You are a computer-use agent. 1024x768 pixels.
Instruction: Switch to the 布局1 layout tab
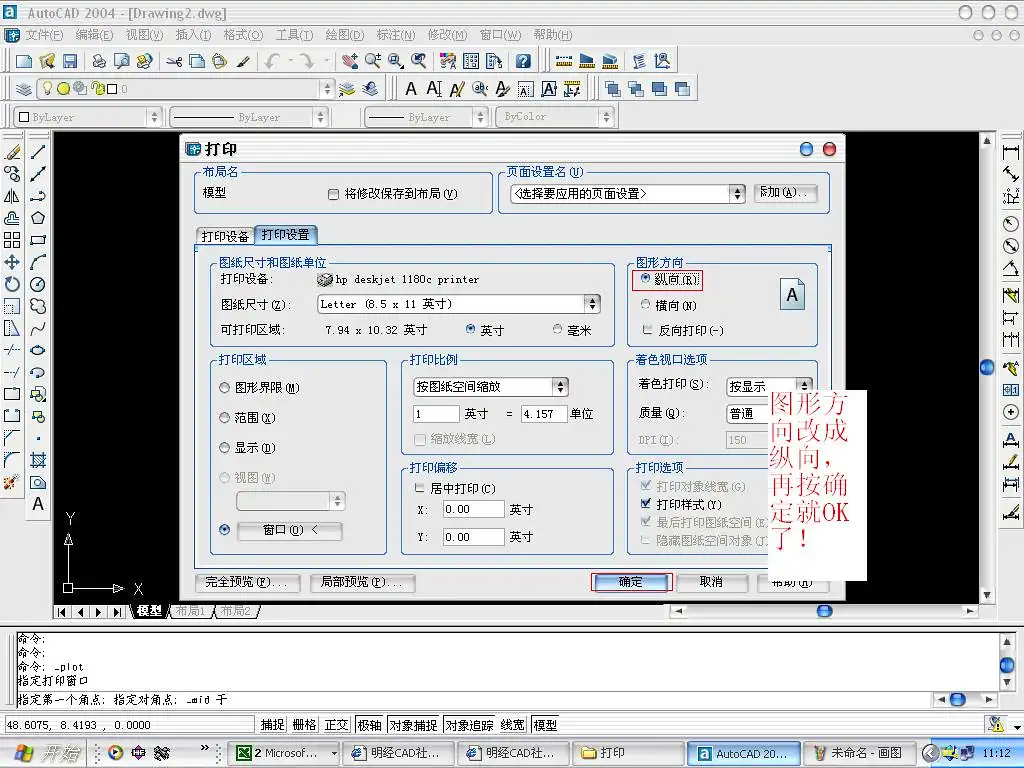[191, 611]
